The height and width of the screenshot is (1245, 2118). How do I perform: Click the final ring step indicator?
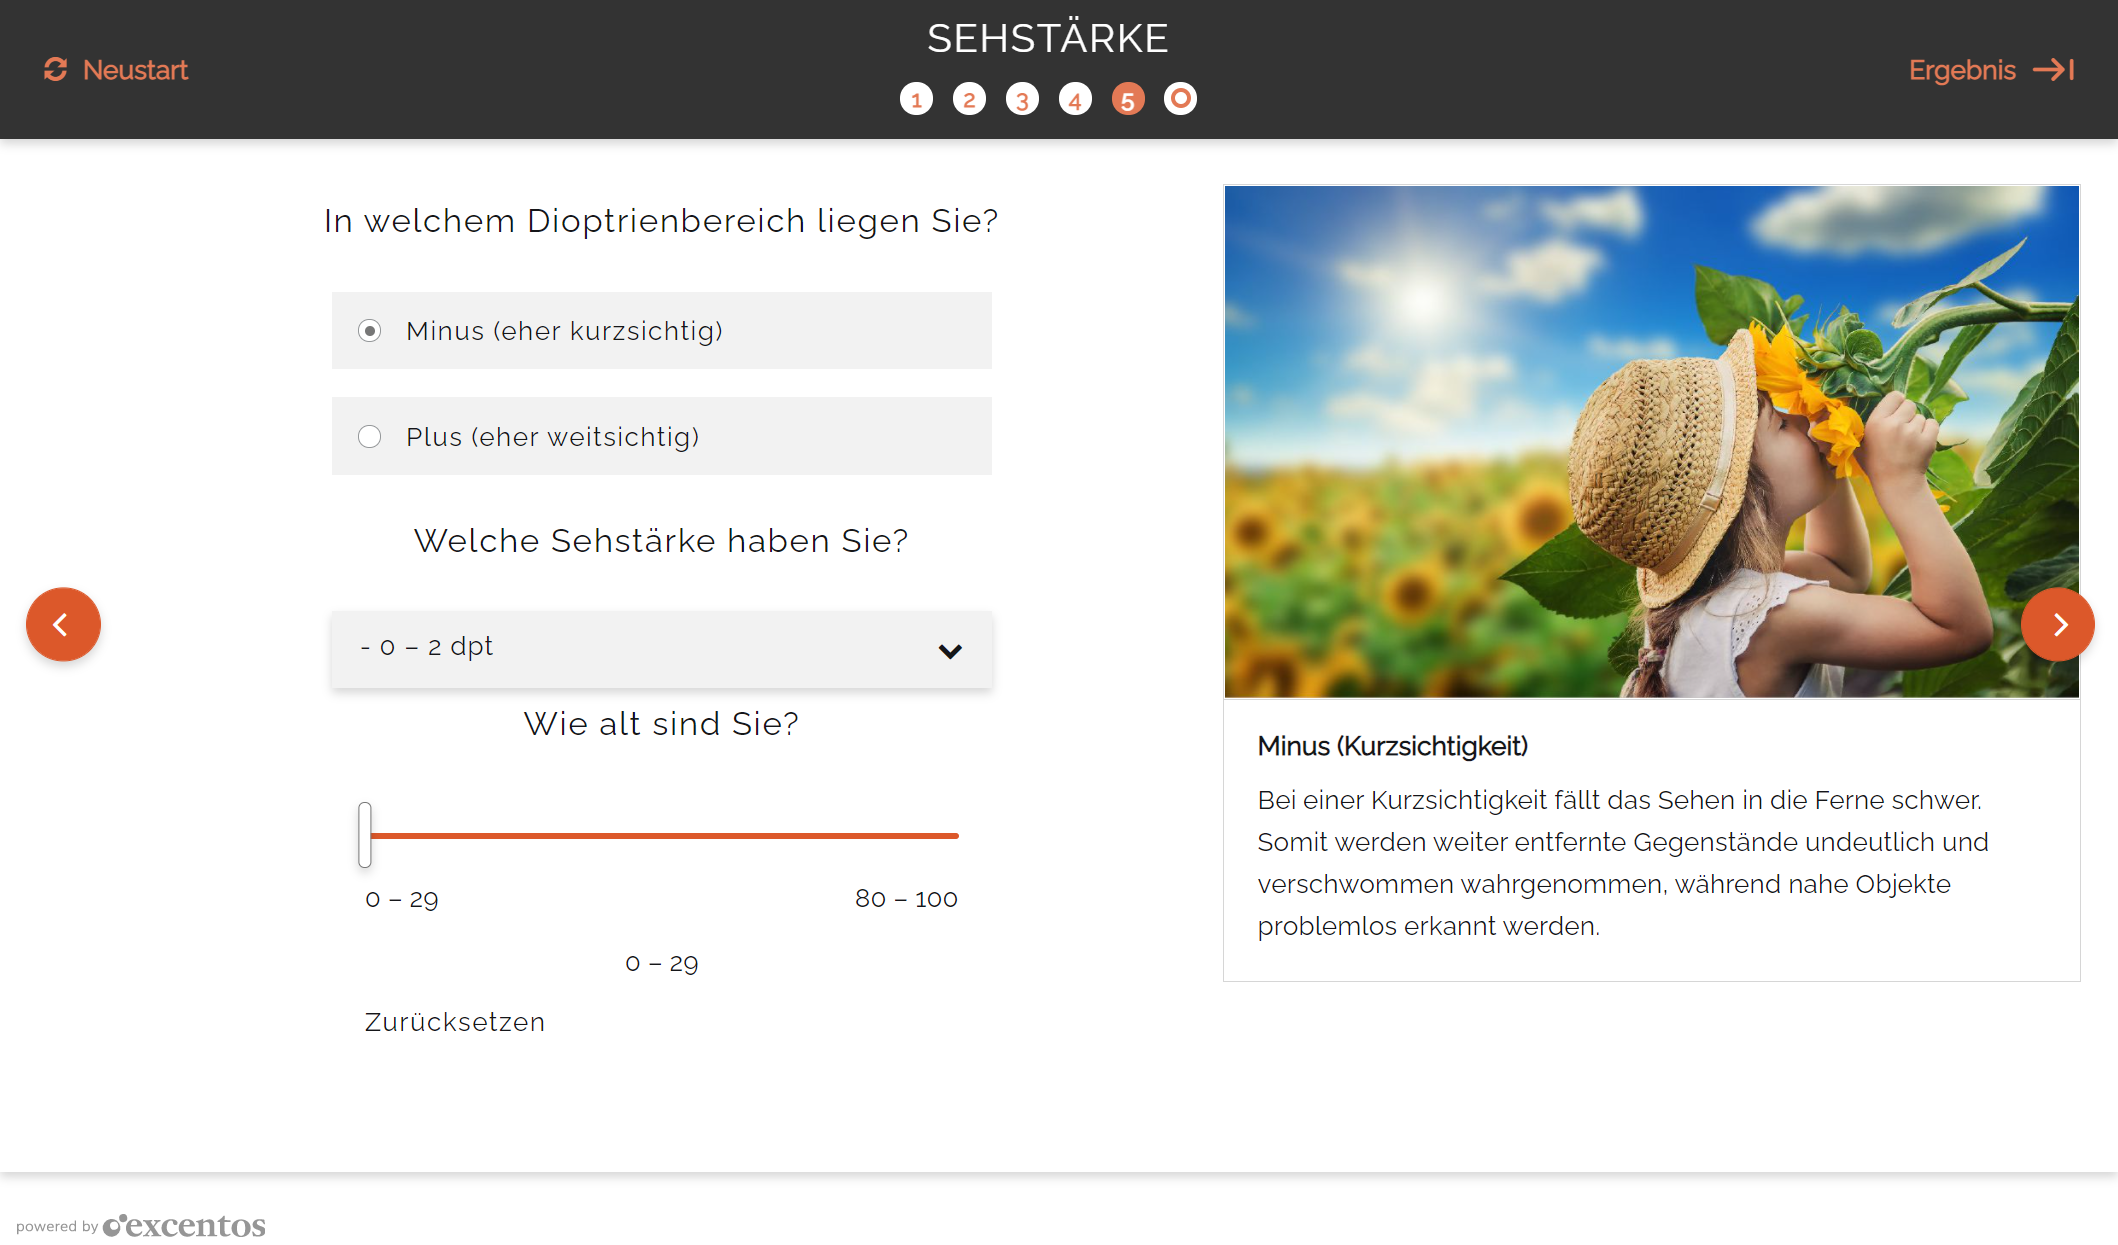point(1181,99)
